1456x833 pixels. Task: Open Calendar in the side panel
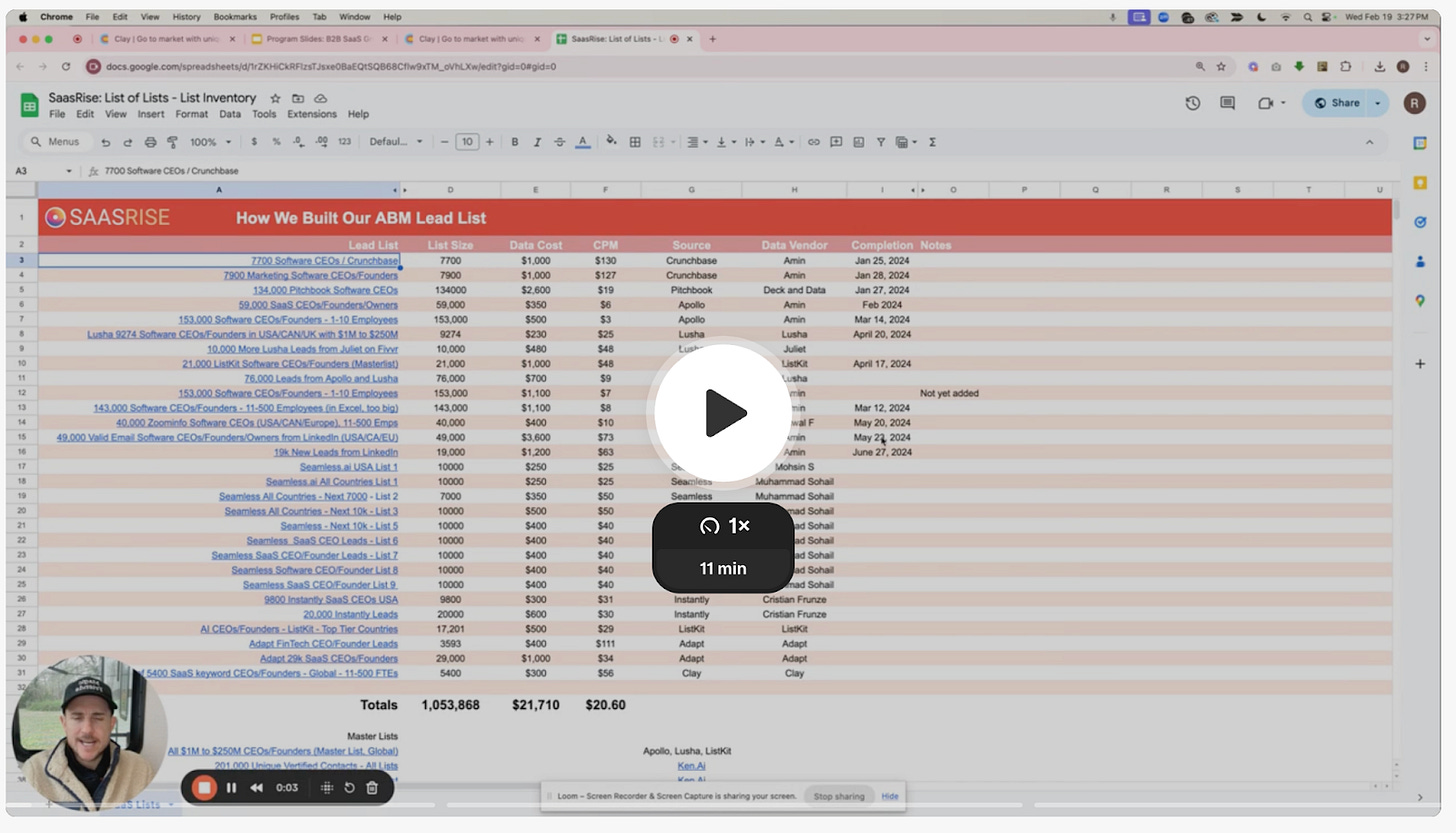point(1419,143)
